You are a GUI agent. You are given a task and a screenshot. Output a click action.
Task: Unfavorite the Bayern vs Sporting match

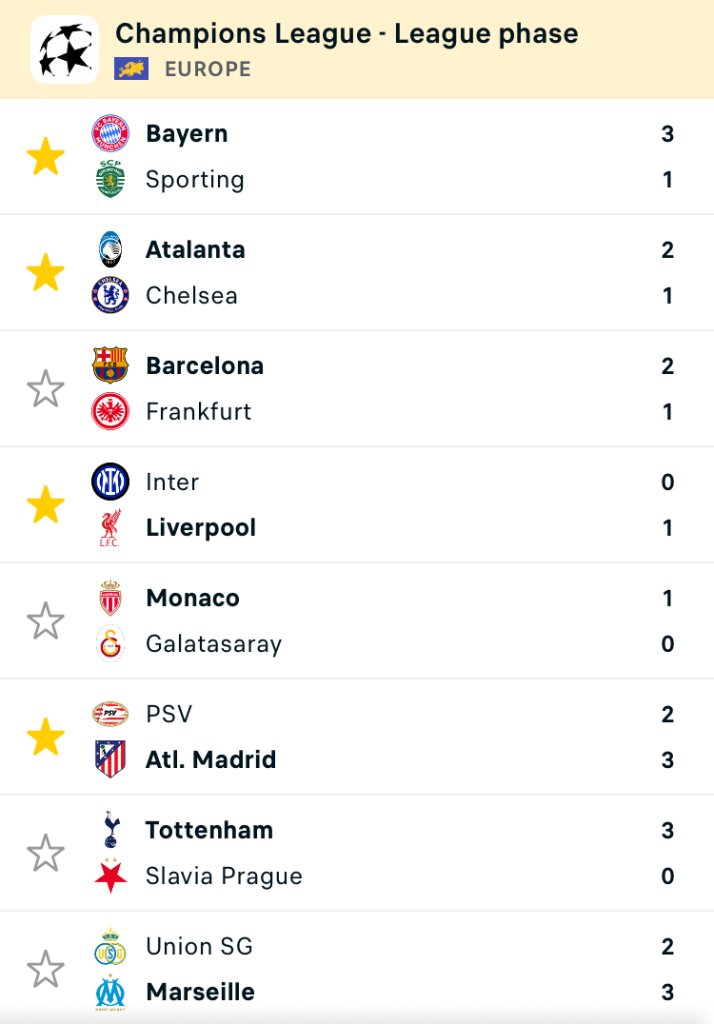click(x=46, y=157)
